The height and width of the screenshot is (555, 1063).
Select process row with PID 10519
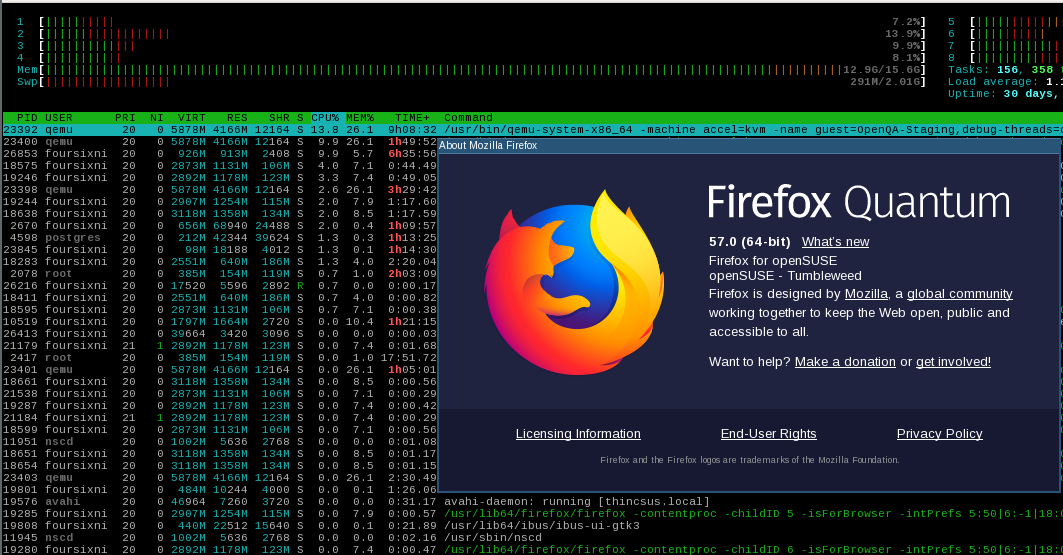point(220,321)
